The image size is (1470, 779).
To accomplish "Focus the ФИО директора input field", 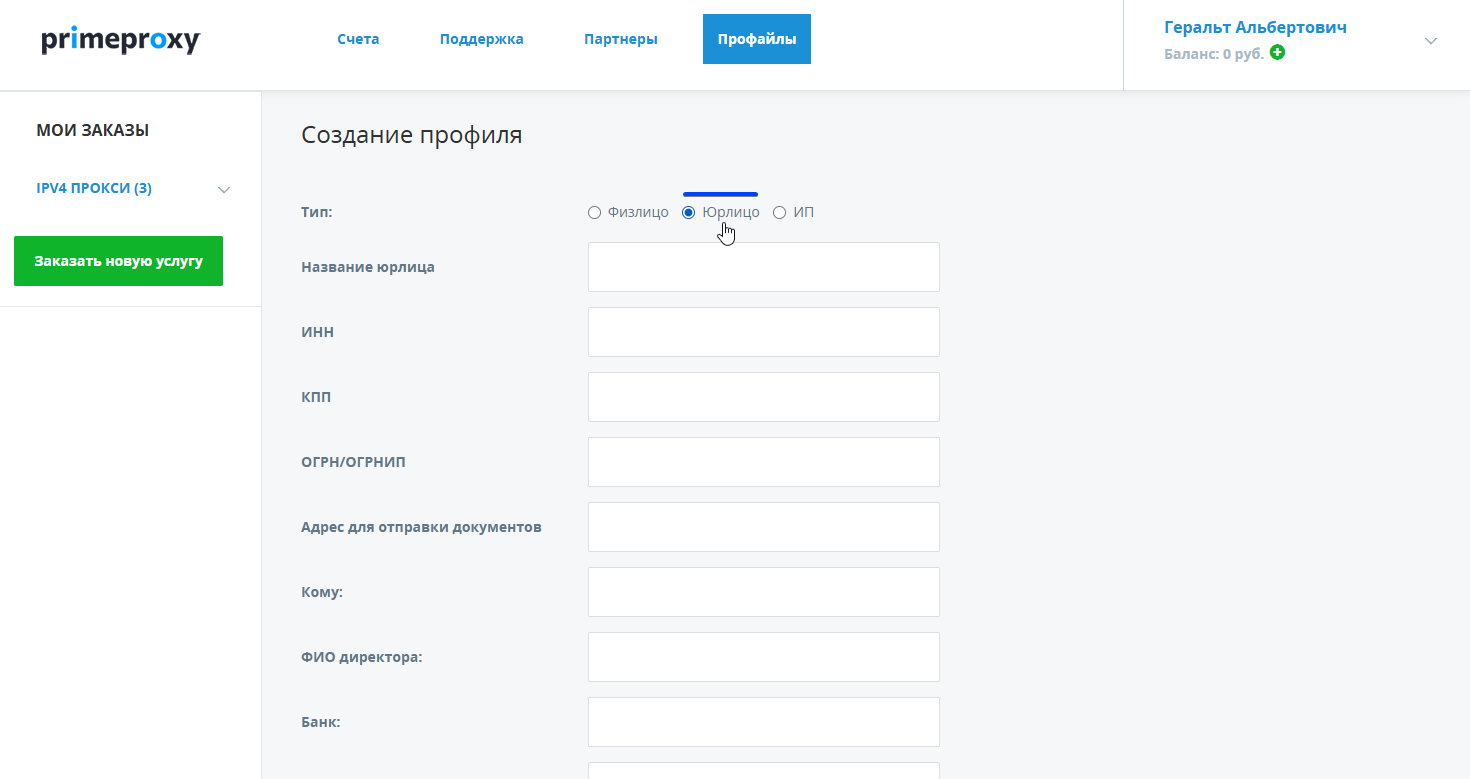I will 764,657.
